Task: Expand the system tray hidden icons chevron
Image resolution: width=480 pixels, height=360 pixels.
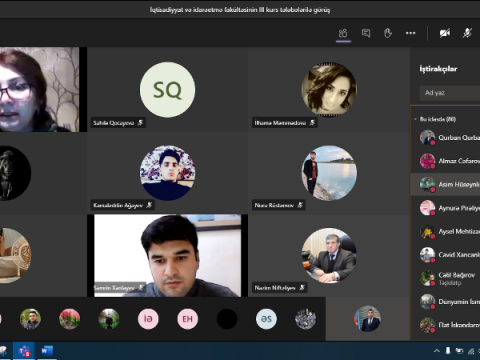Action: [x=437, y=351]
